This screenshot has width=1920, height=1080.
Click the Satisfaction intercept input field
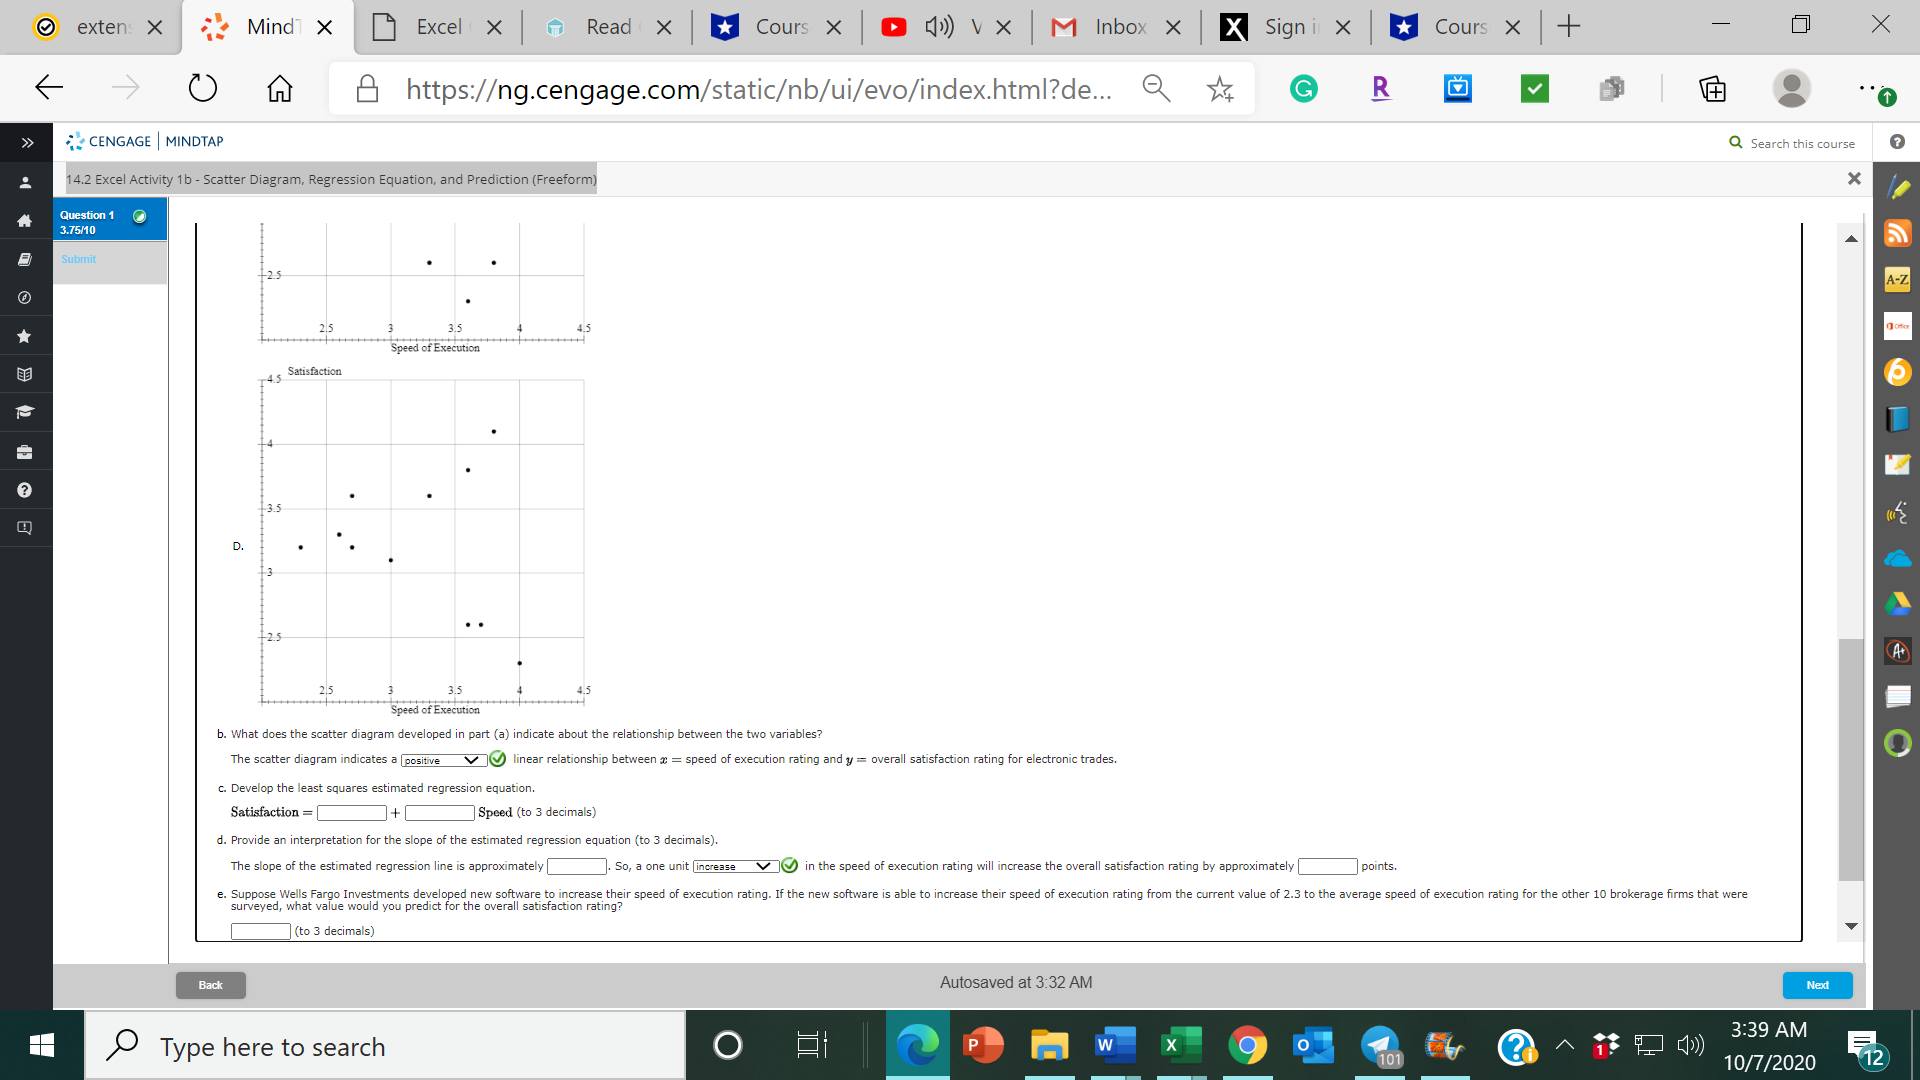pyautogui.click(x=351, y=813)
